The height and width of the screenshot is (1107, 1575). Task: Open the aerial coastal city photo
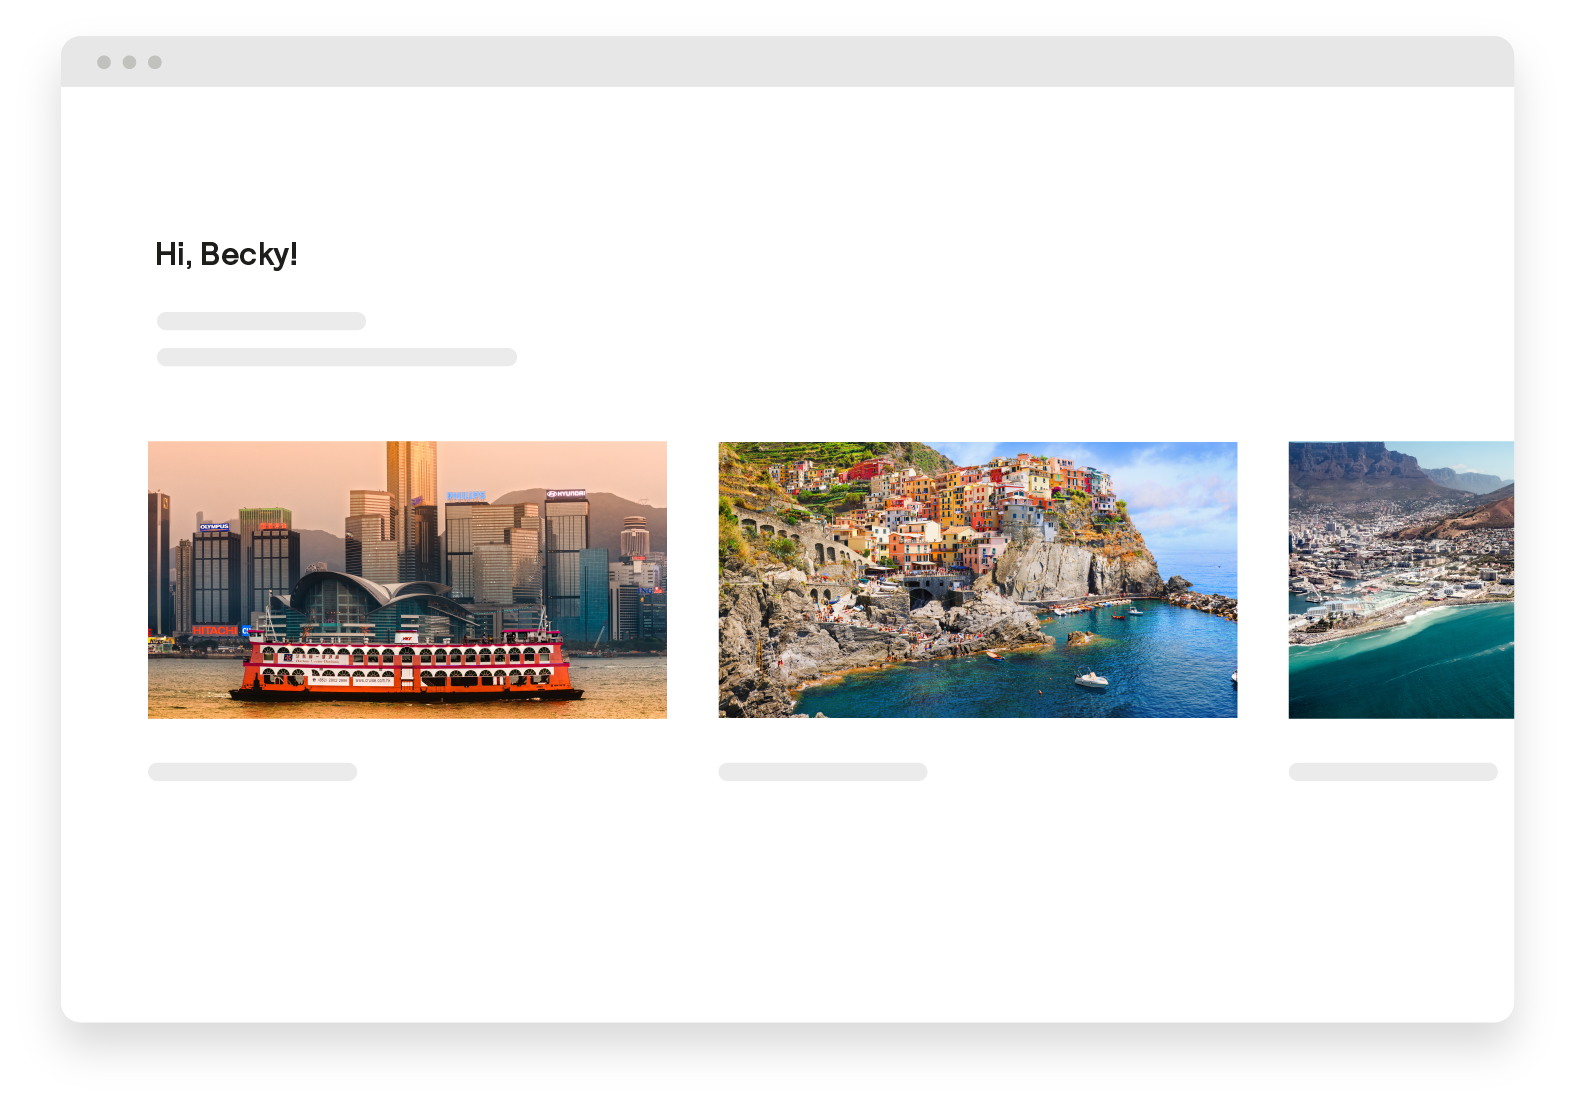(x=1401, y=580)
